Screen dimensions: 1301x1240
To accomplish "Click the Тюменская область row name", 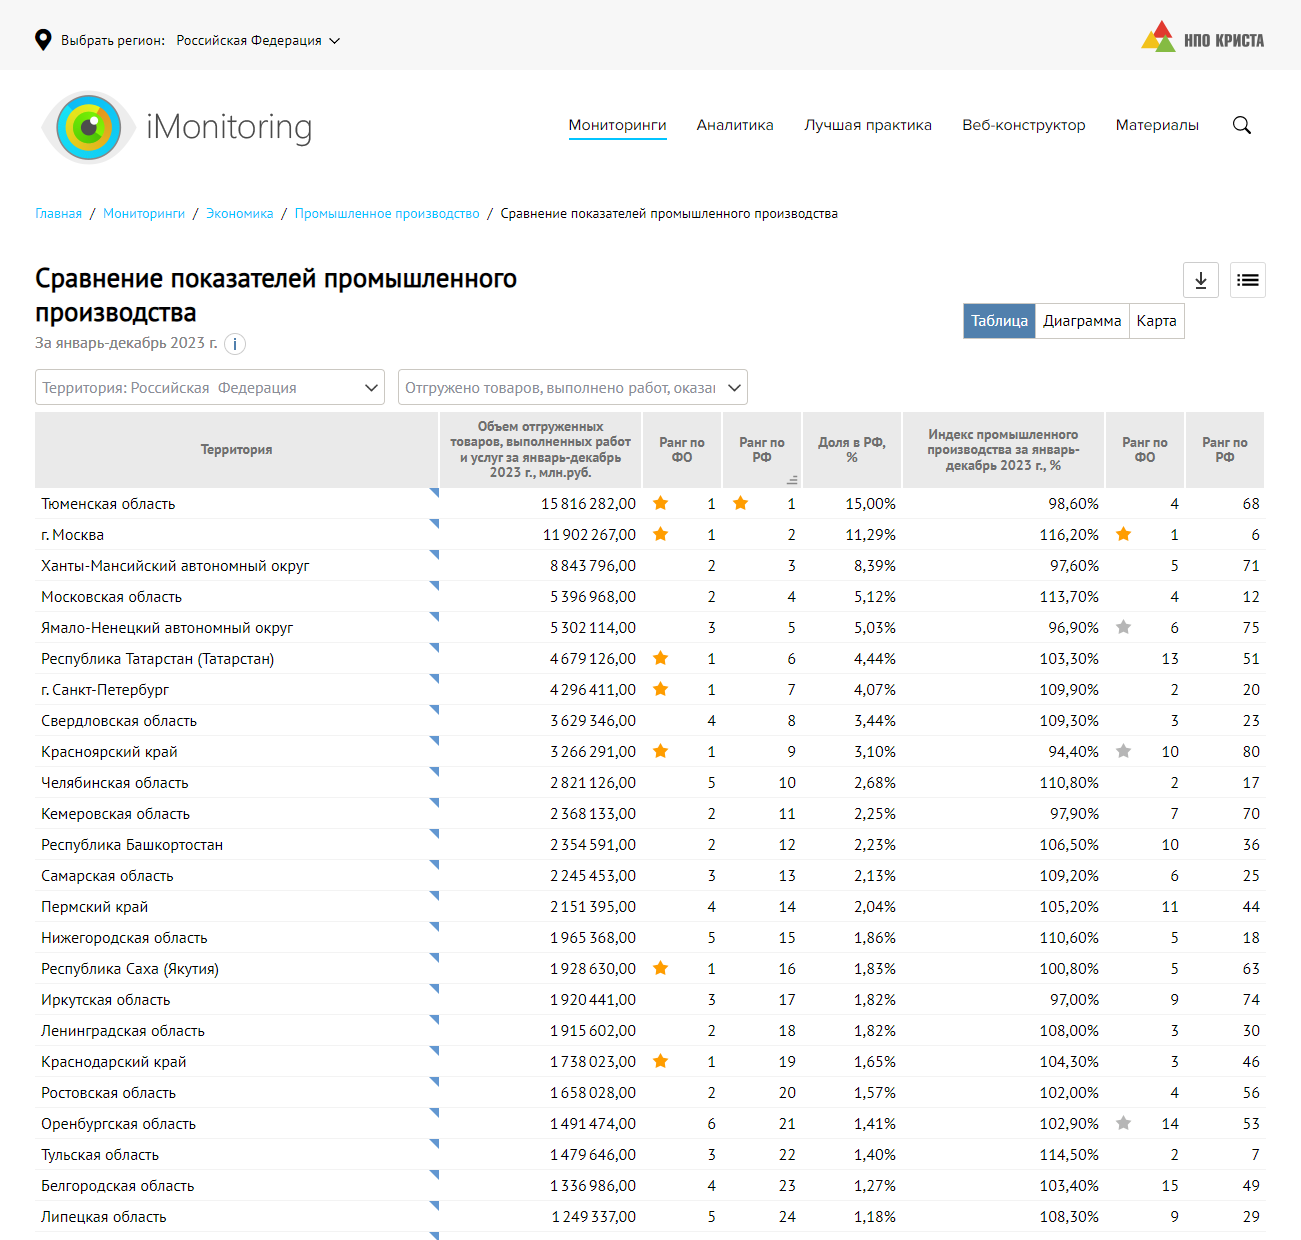I will click(x=108, y=504).
